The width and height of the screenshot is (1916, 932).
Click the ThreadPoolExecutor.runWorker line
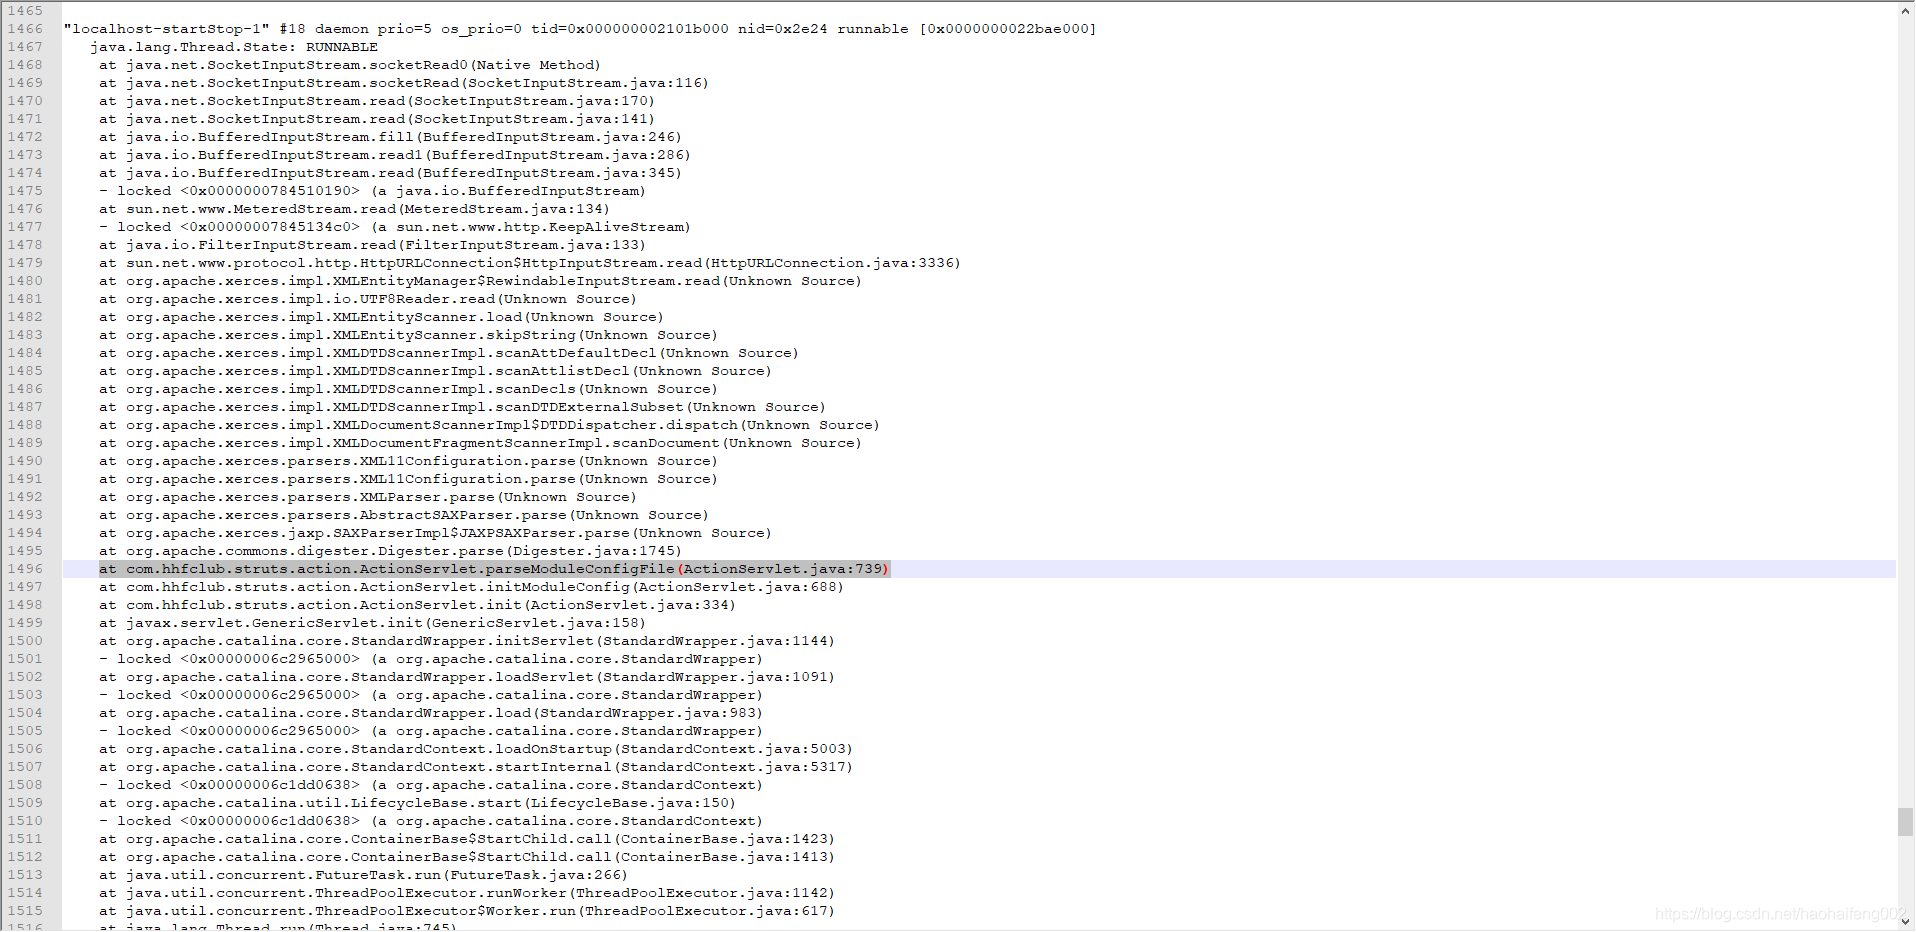tap(467, 893)
